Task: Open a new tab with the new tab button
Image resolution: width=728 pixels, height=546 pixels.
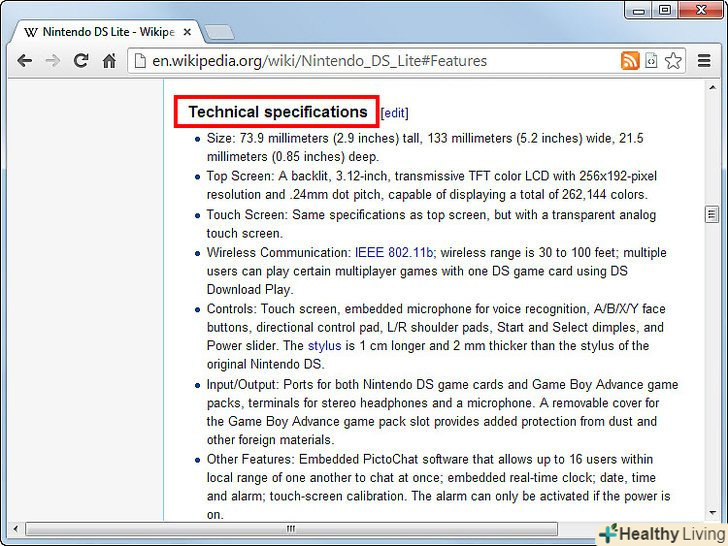Action: pyautogui.click(x=219, y=32)
